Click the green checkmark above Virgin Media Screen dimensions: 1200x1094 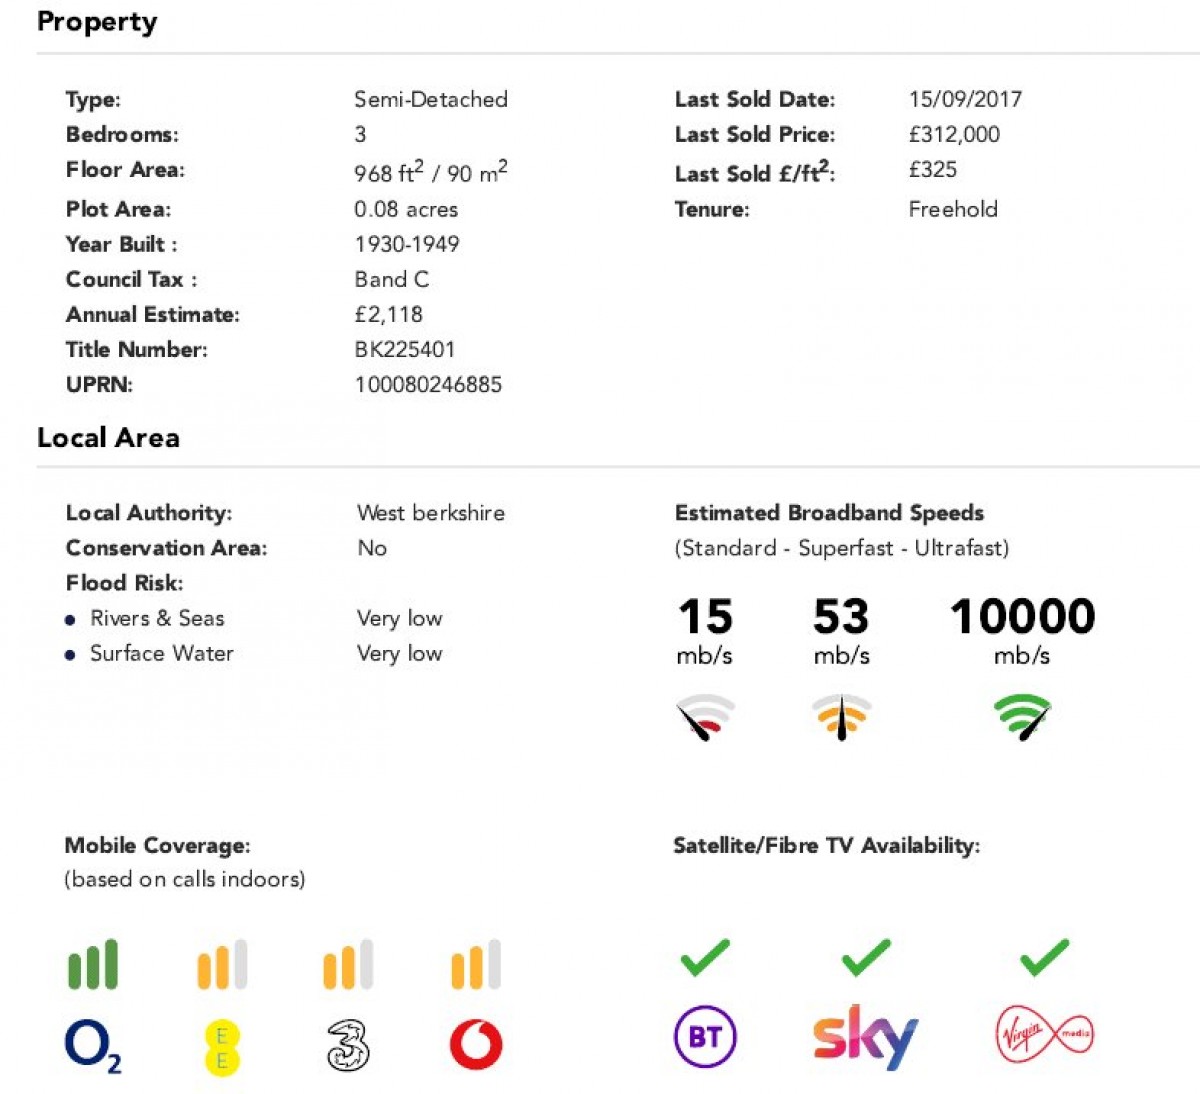(1044, 958)
